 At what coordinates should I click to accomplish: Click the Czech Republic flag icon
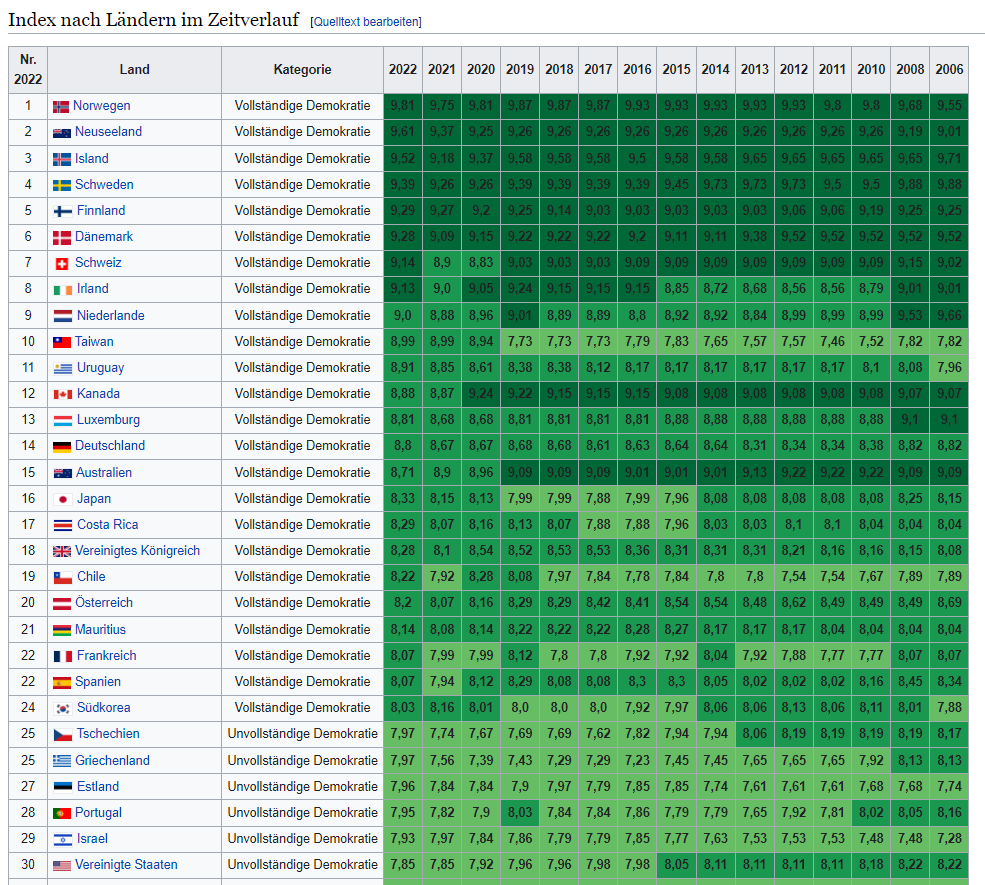tap(63, 734)
